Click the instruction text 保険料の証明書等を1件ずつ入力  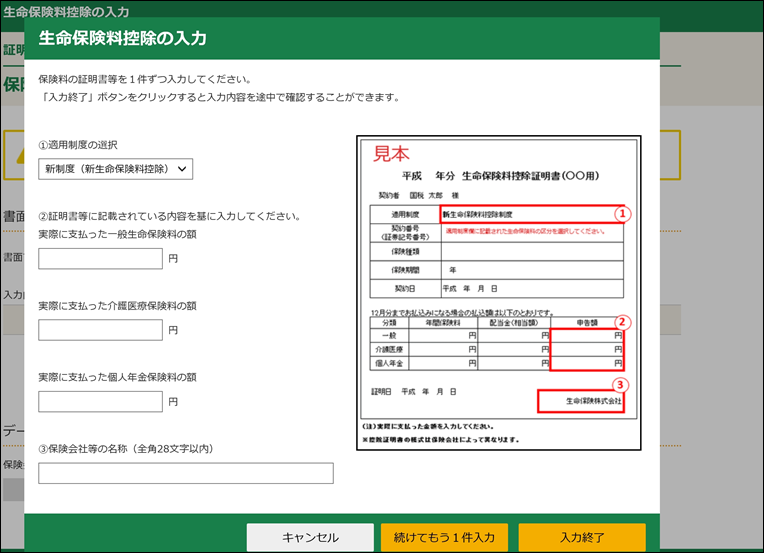click(145, 79)
